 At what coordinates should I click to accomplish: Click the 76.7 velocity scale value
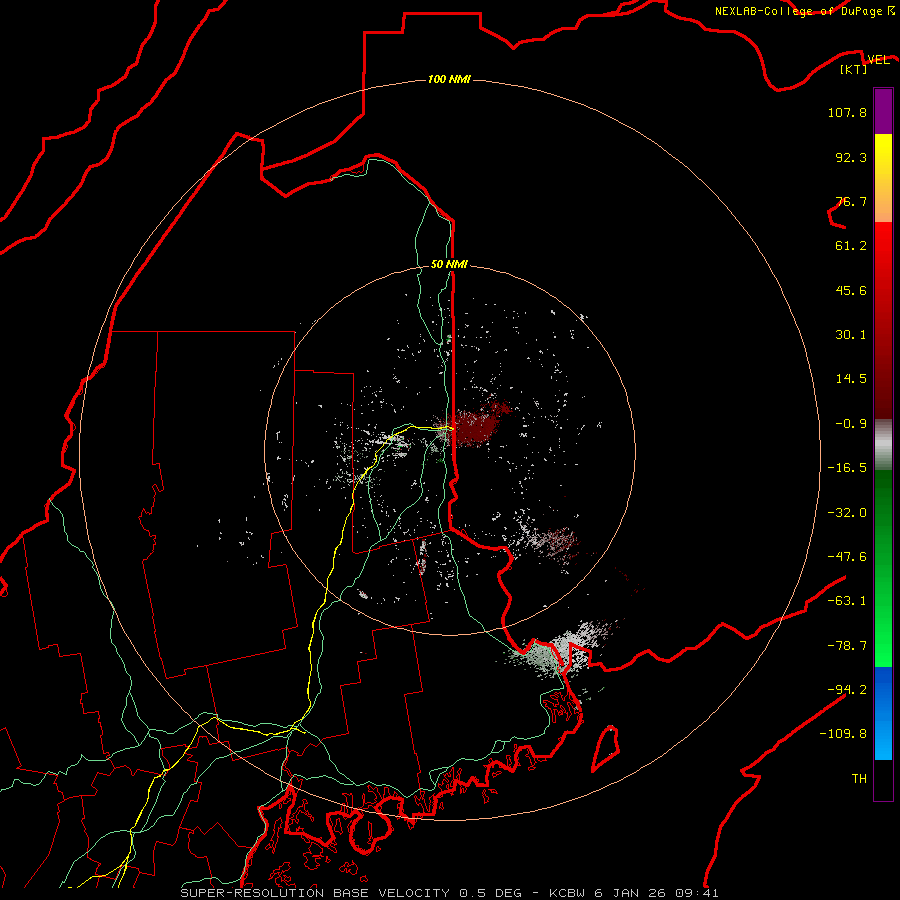click(x=851, y=201)
